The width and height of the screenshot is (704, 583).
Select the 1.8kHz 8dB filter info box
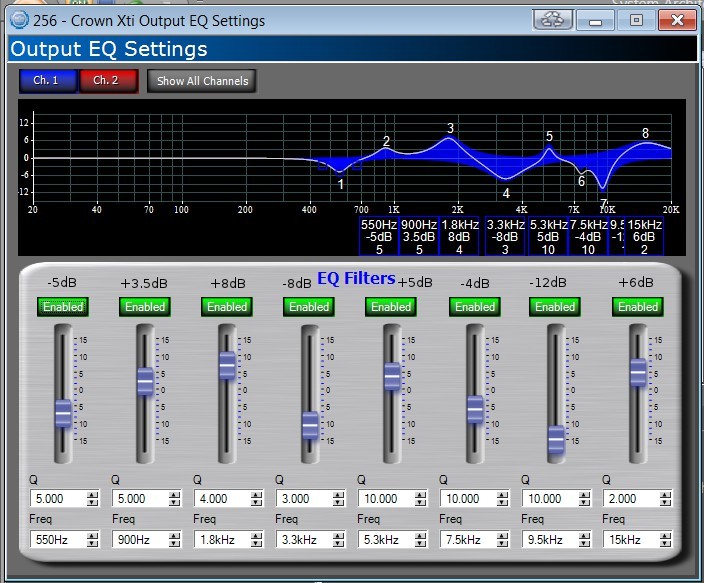click(459, 237)
